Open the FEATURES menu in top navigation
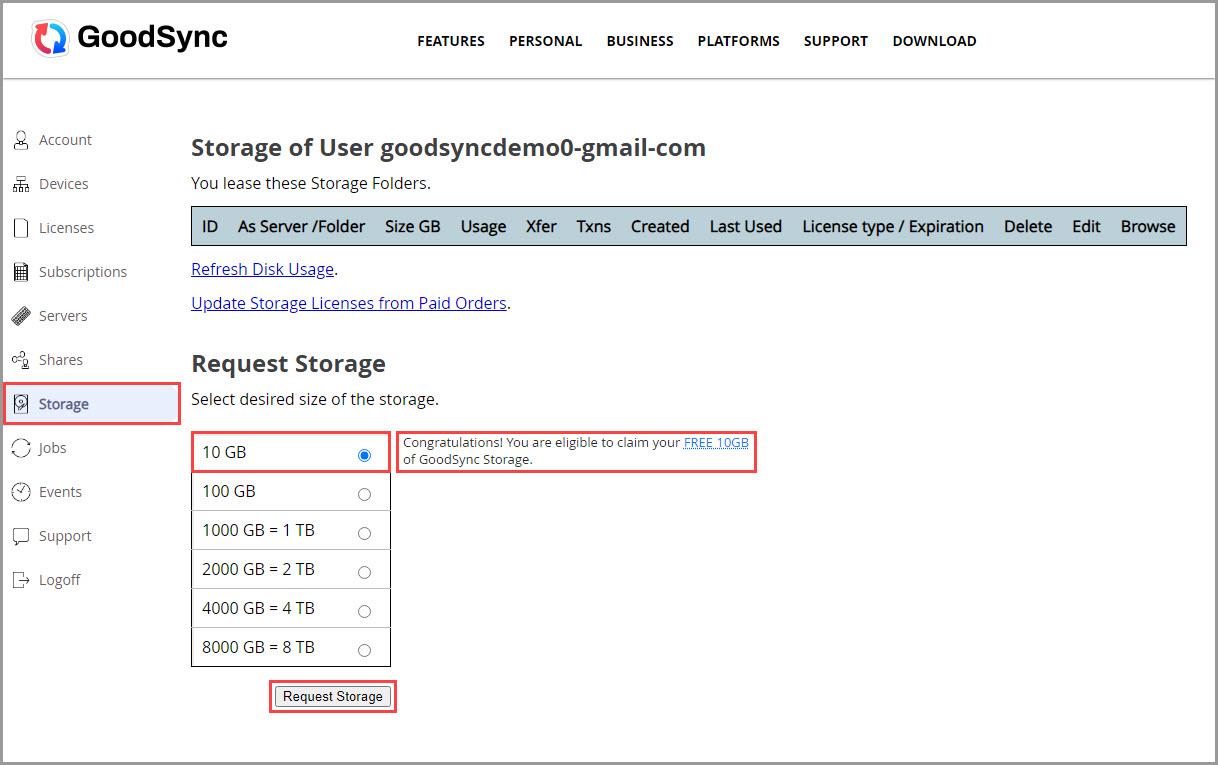The height and width of the screenshot is (765, 1218). click(x=451, y=41)
